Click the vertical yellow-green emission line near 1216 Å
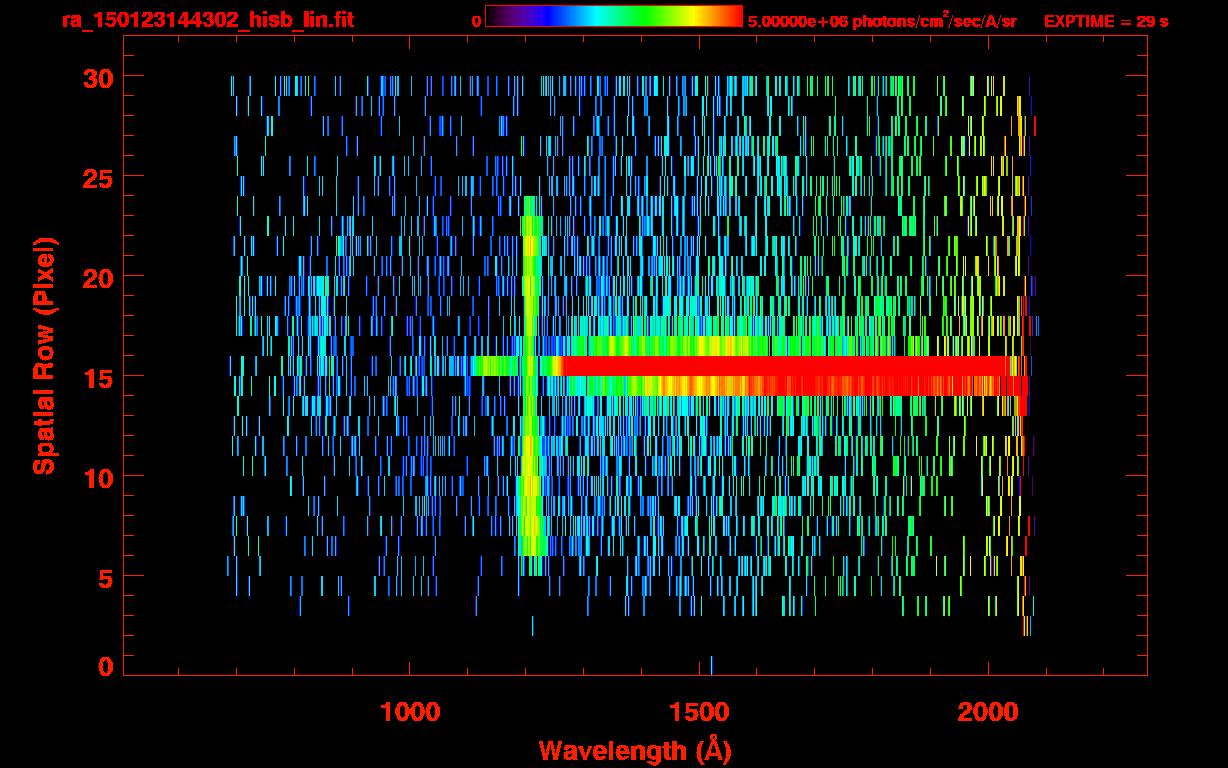This screenshot has width=1228, height=768. [x=532, y=385]
